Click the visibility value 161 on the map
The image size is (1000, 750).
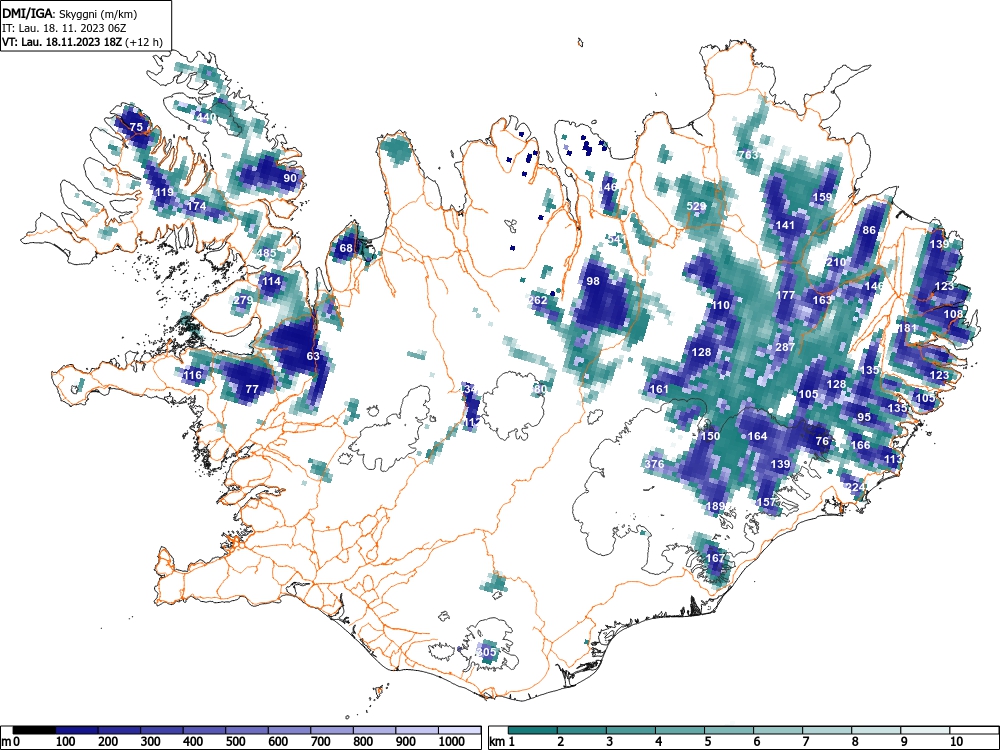659,389
